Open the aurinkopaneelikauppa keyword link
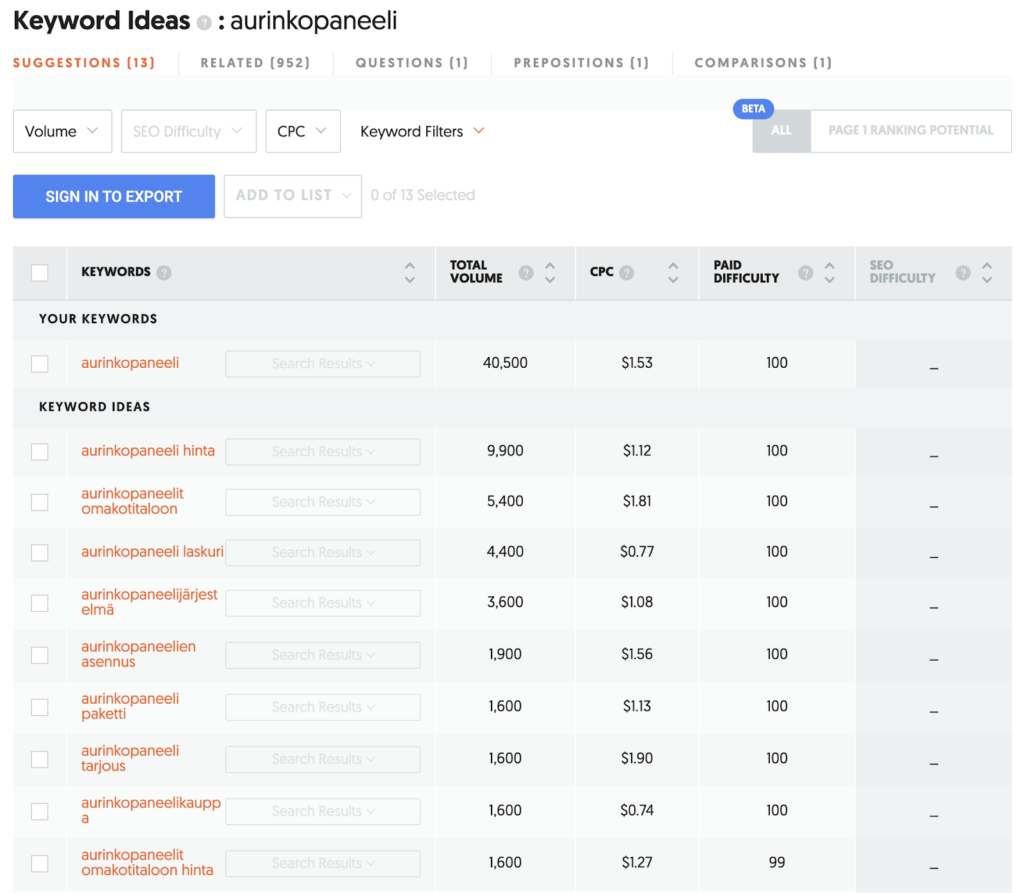The height and width of the screenshot is (893, 1024). [x=151, y=811]
